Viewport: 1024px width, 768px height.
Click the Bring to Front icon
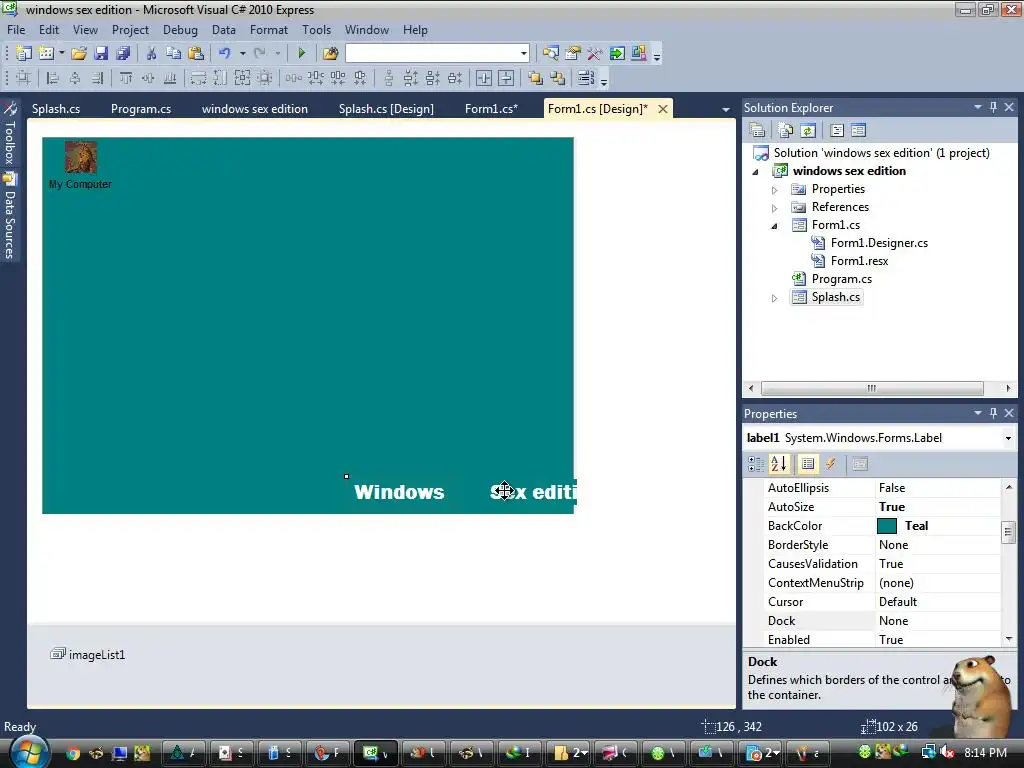click(536, 78)
